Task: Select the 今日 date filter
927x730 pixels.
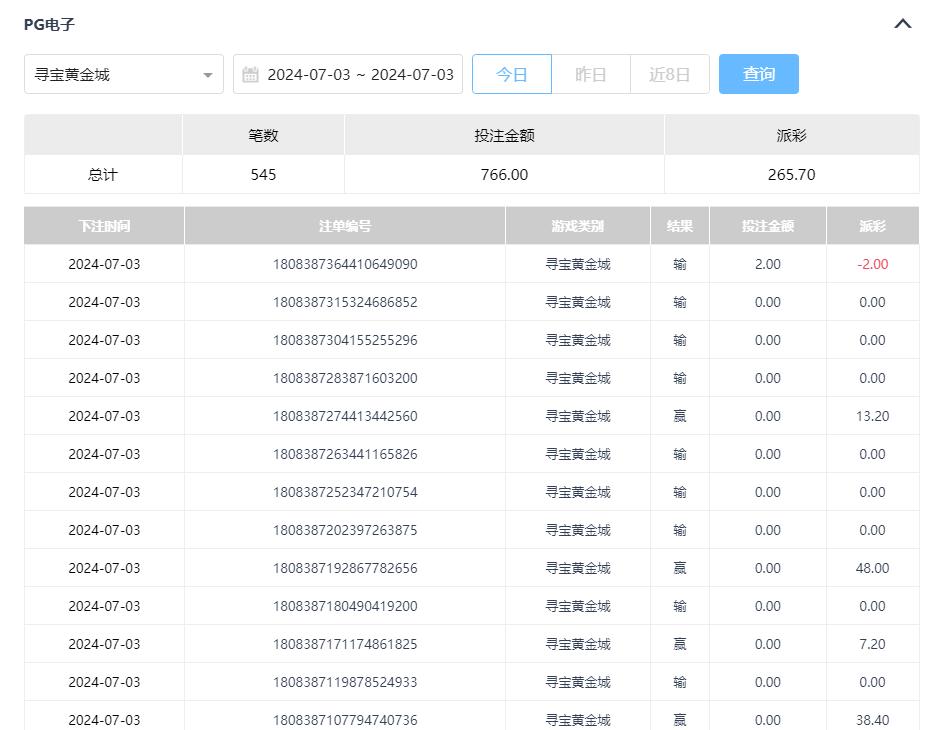Action: click(x=511, y=75)
